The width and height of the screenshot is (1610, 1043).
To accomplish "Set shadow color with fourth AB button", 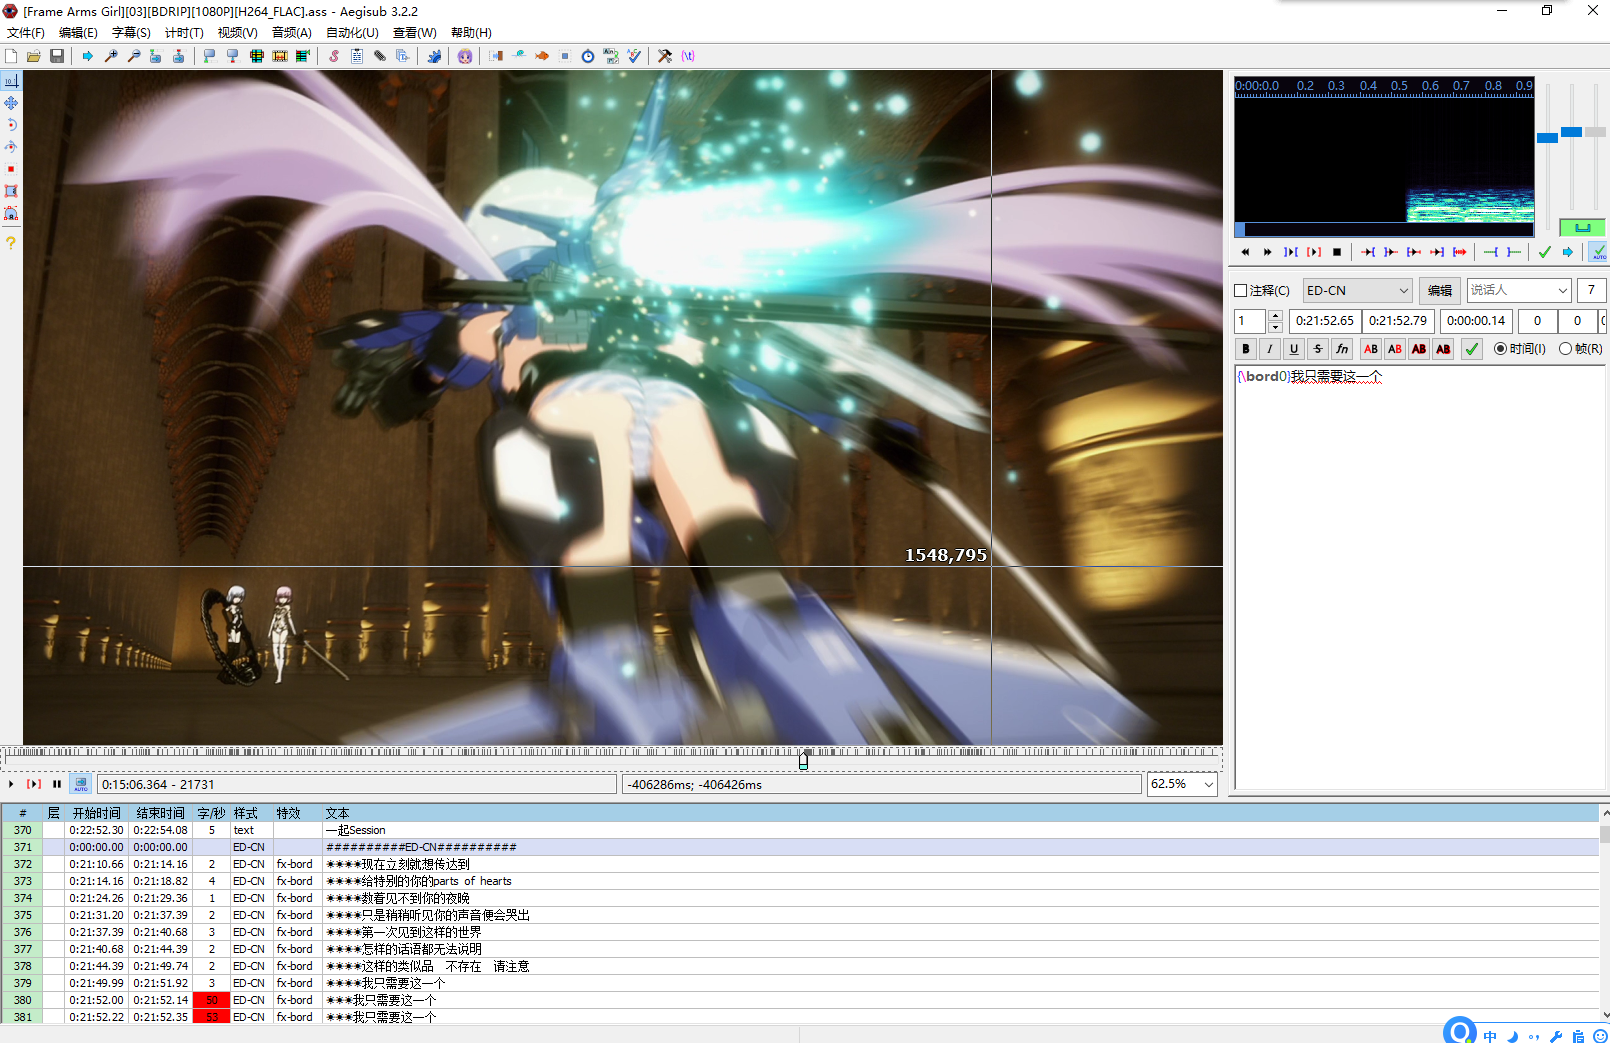I will pos(1443,349).
